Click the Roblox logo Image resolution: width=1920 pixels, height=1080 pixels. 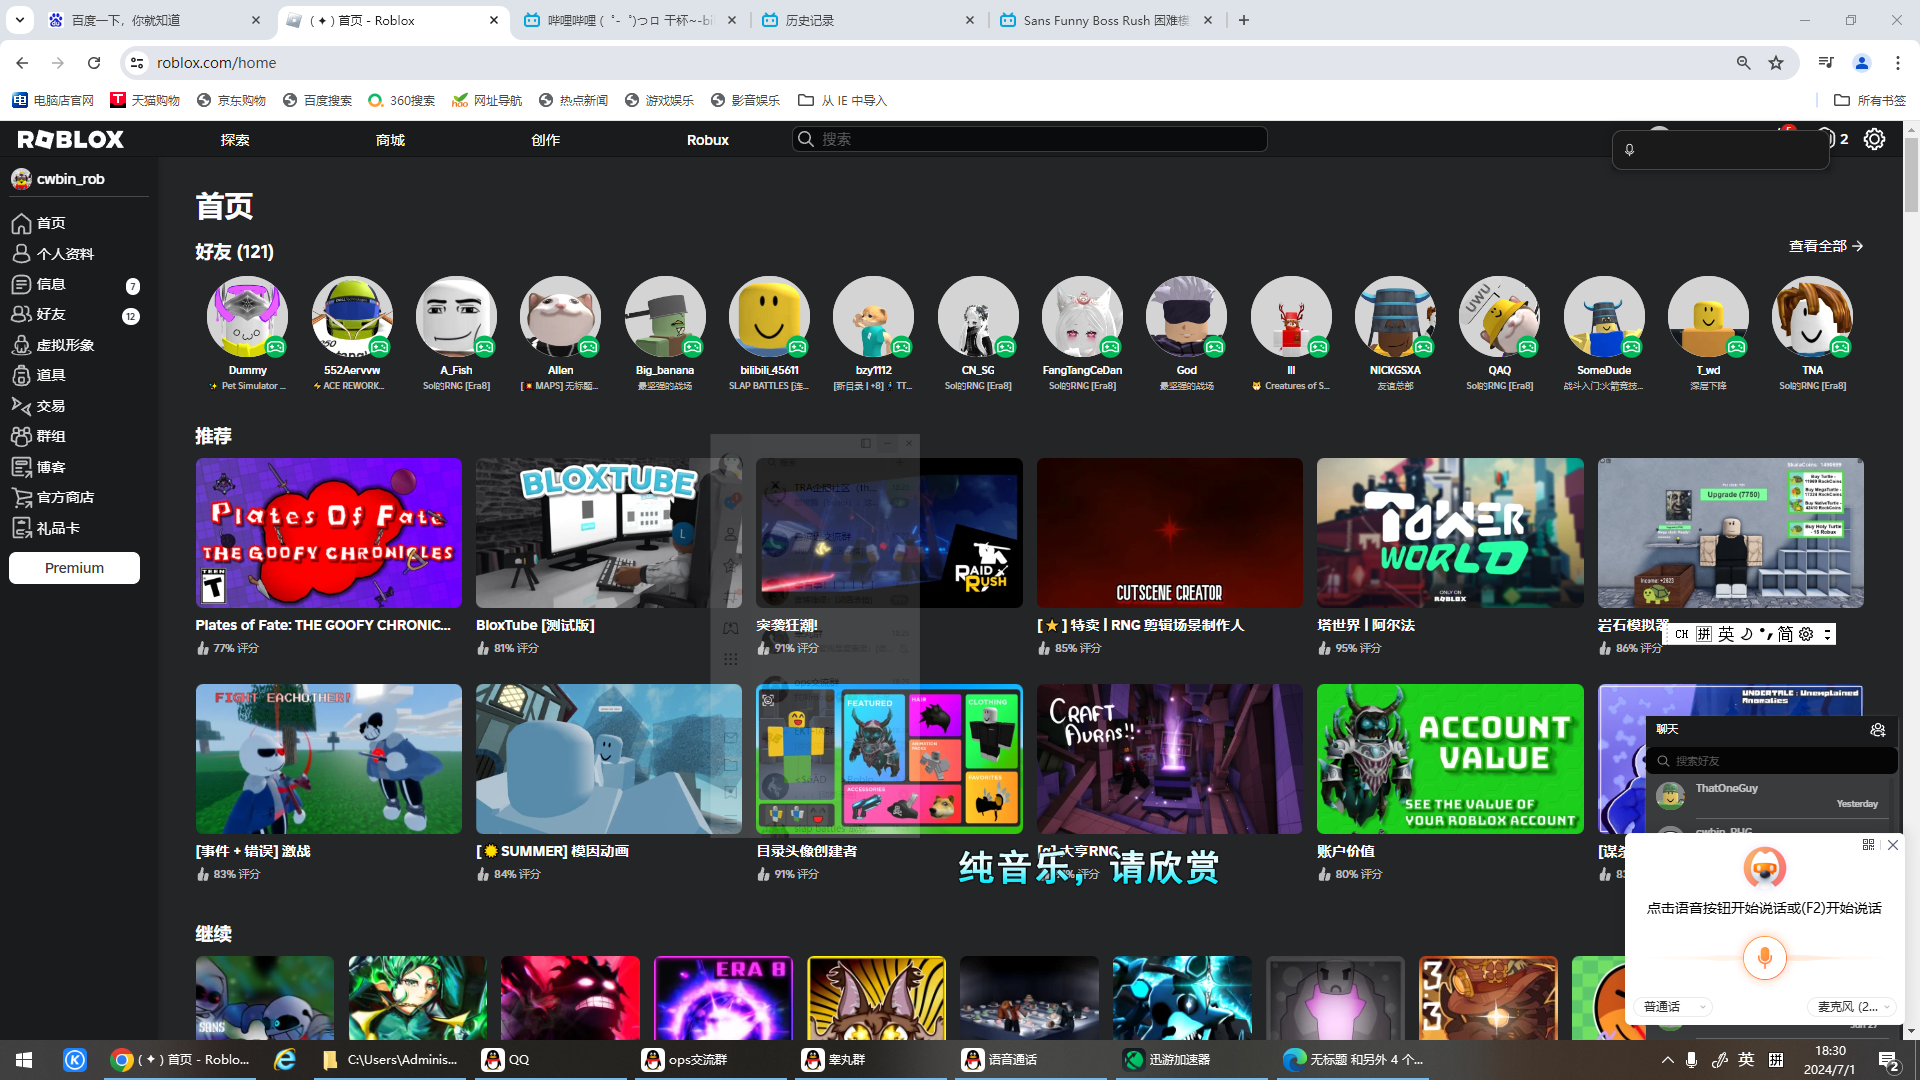[x=70, y=139]
